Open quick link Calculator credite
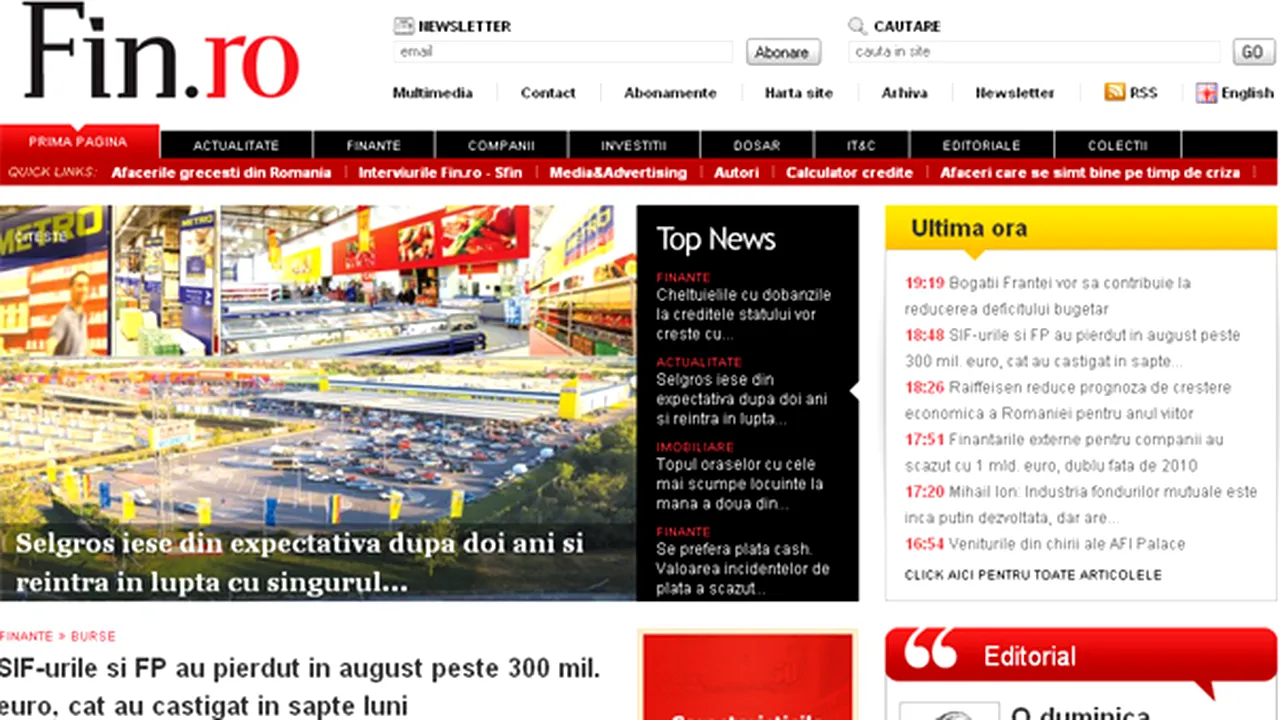The width and height of the screenshot is (1280, 720). (x=849, y=172)
